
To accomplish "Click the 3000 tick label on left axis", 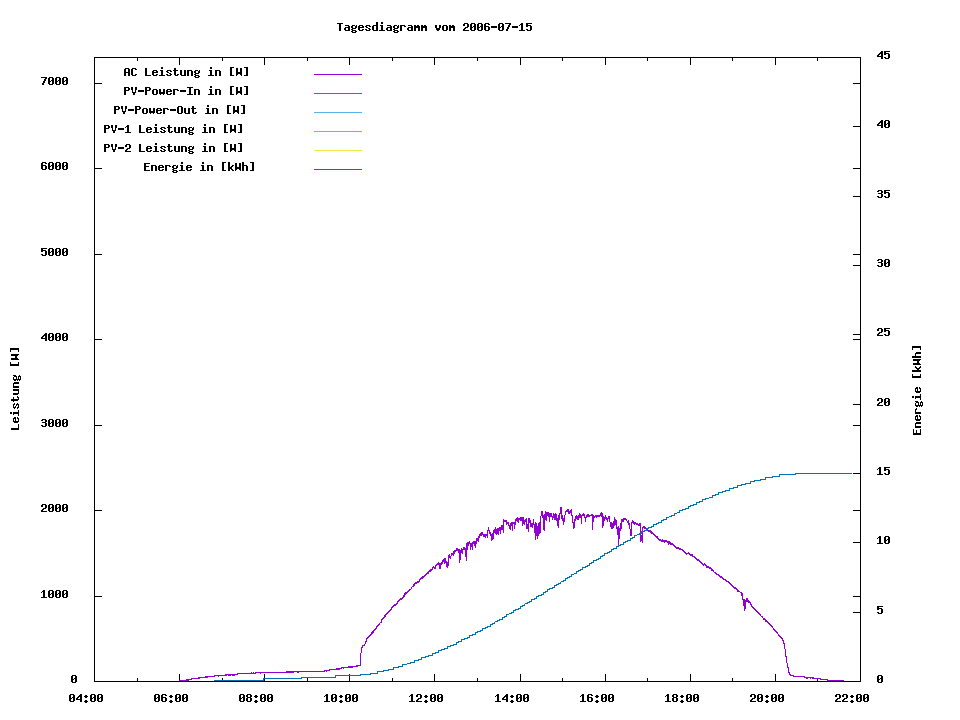I will [x=54, y=424].
